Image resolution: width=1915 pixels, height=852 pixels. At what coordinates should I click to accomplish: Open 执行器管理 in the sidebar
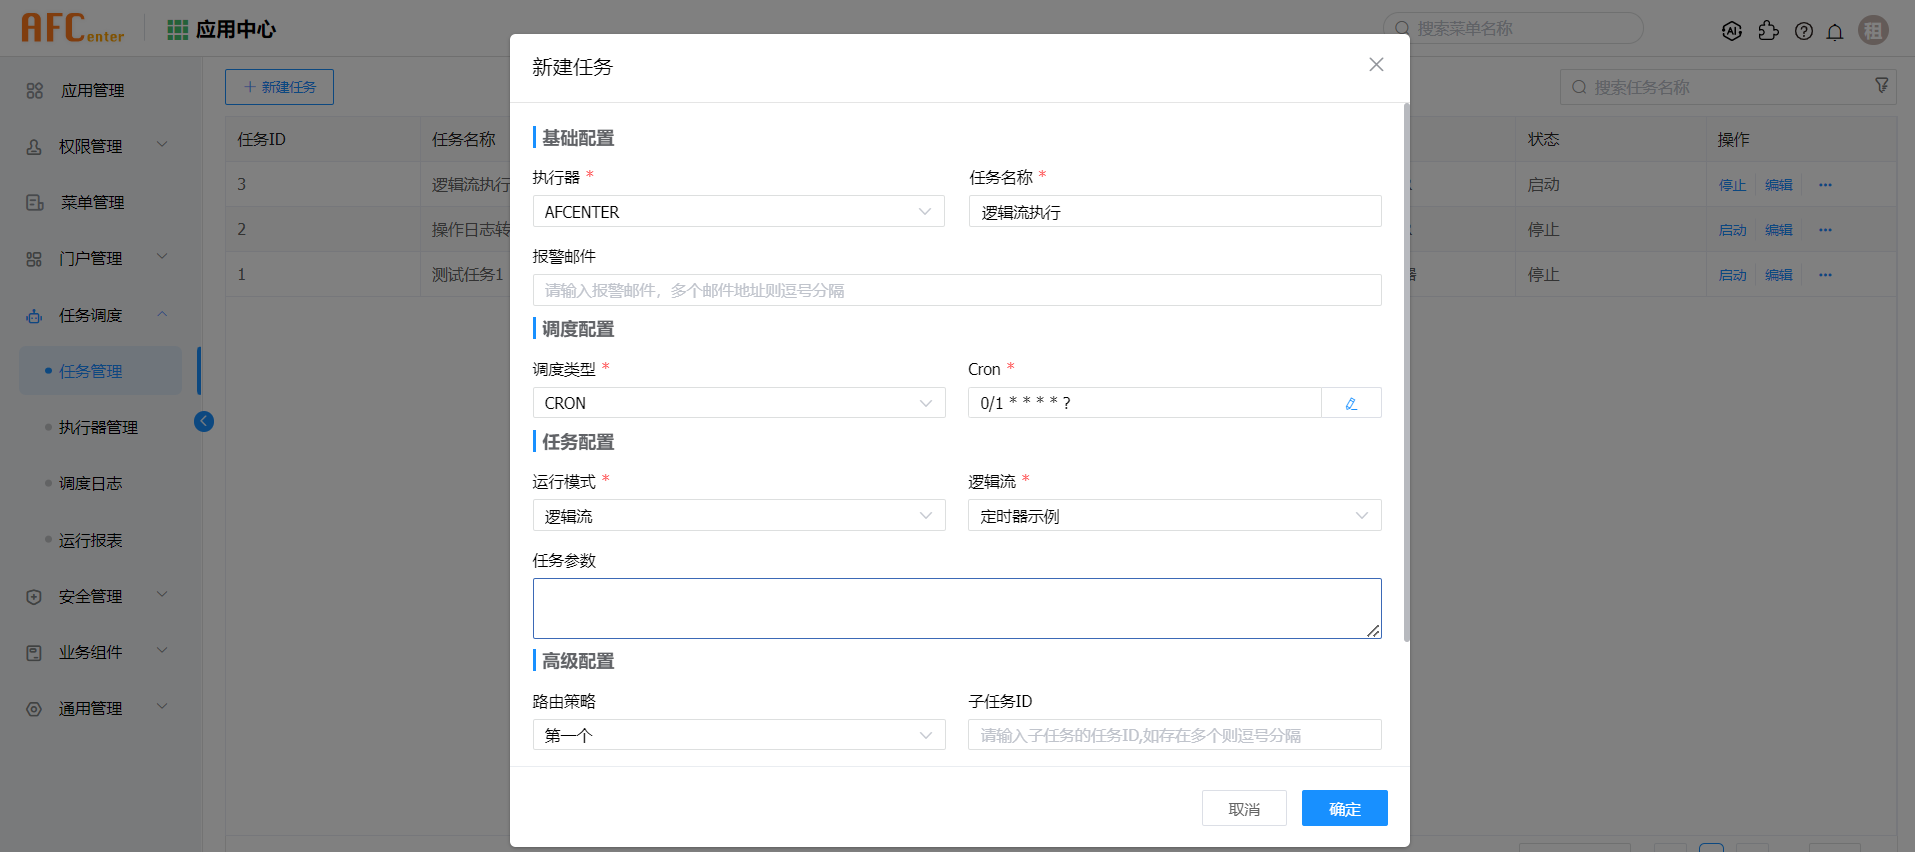click(x=98, y=427)
